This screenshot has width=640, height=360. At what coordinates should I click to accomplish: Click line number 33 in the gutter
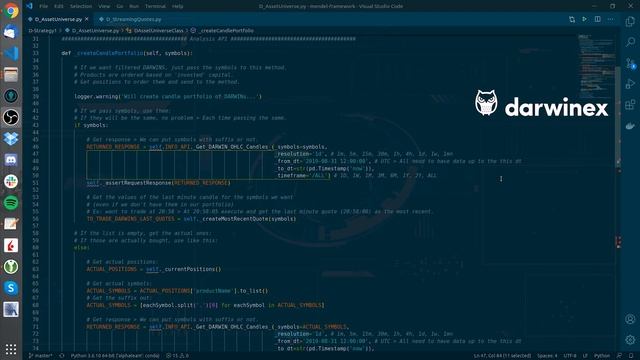pyautogui.click(x=36, y=53)
